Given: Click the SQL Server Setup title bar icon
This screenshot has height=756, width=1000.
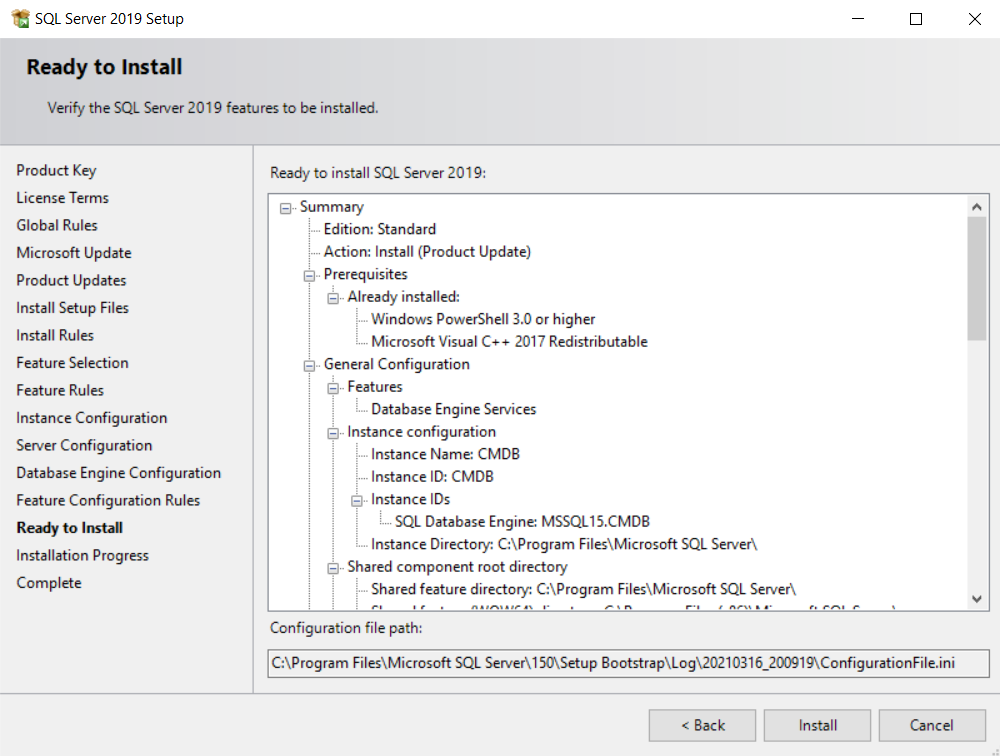Looking at the screenshot, I should [x=20, y=19].
